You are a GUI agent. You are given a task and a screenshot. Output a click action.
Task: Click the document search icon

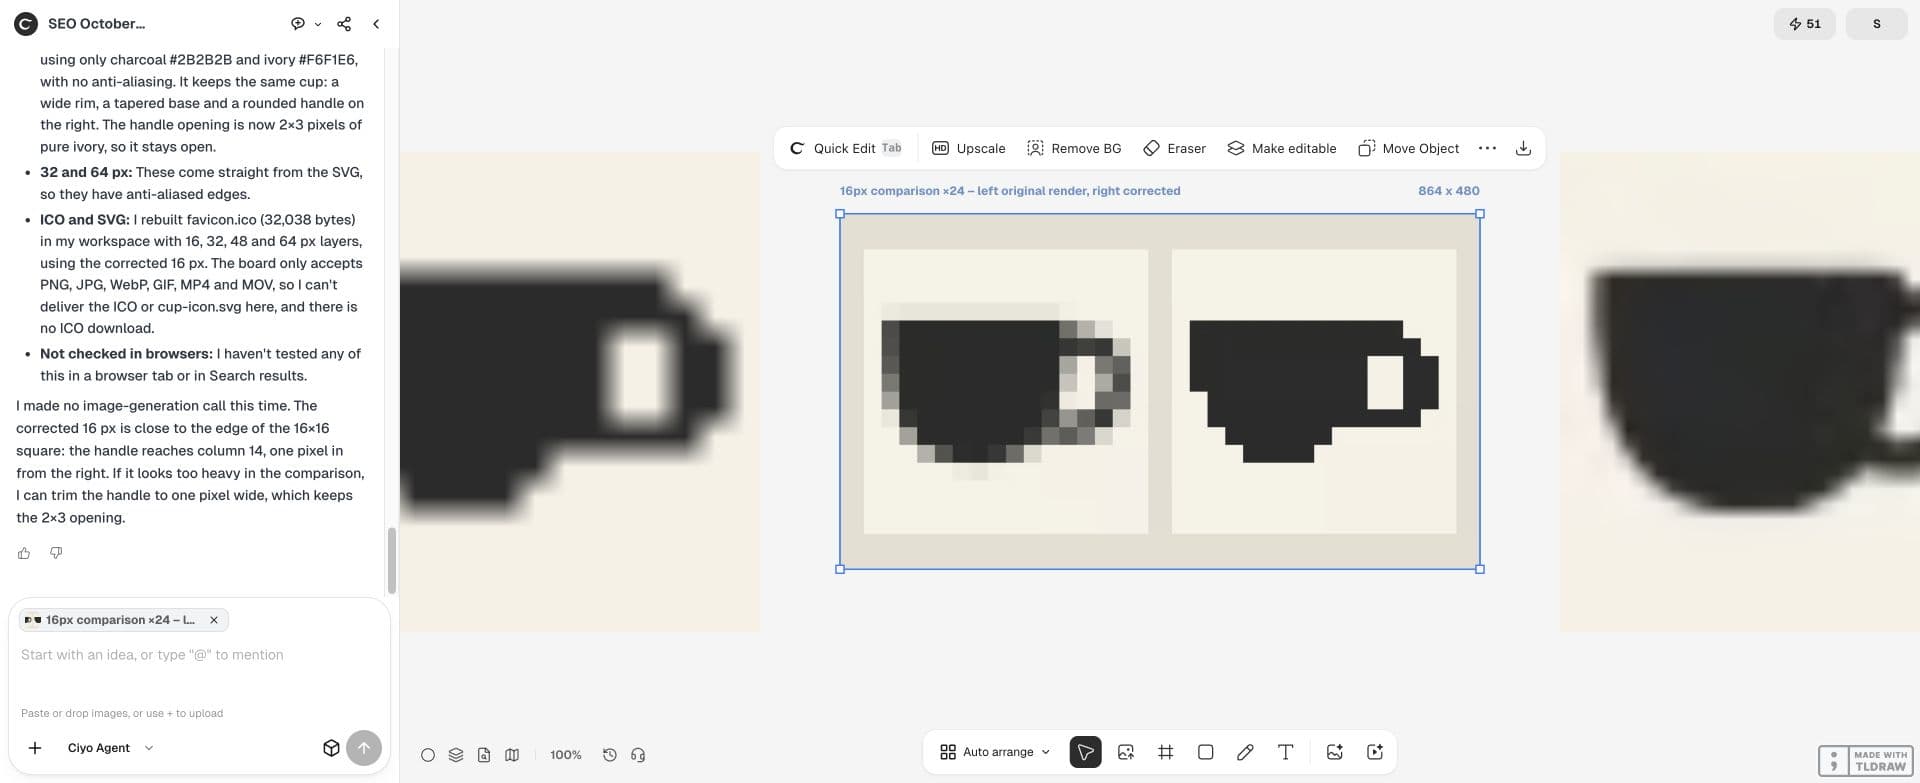484,755
